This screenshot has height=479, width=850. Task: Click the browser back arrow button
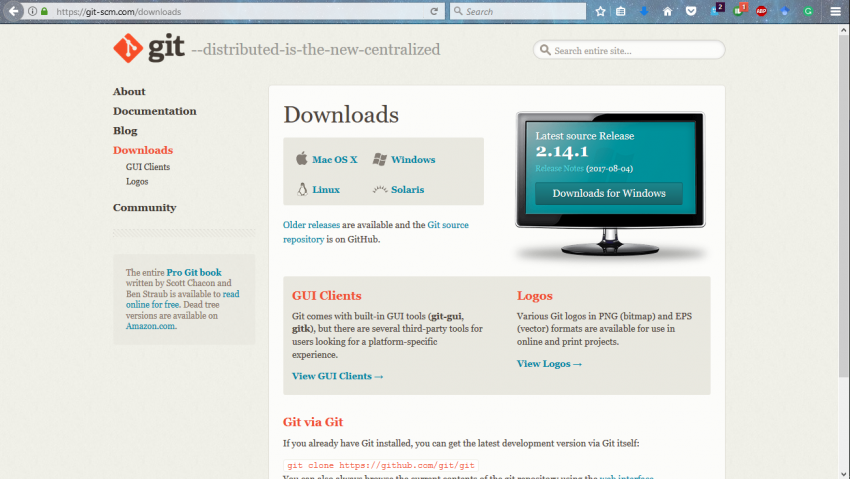12,11
